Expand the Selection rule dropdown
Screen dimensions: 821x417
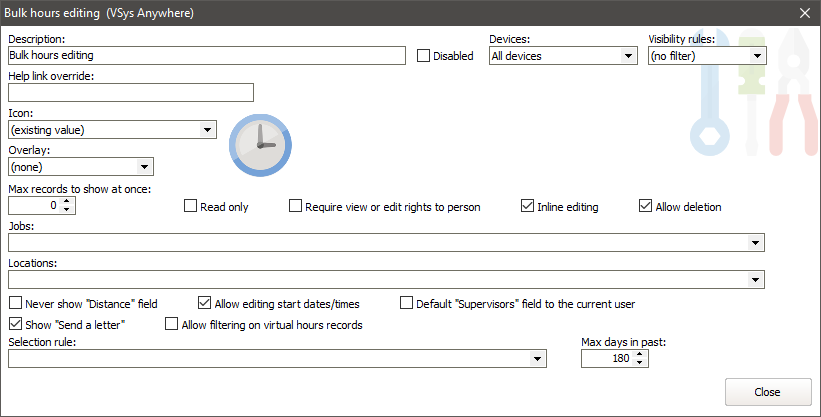pyautogui.click(x=538, y=359)
